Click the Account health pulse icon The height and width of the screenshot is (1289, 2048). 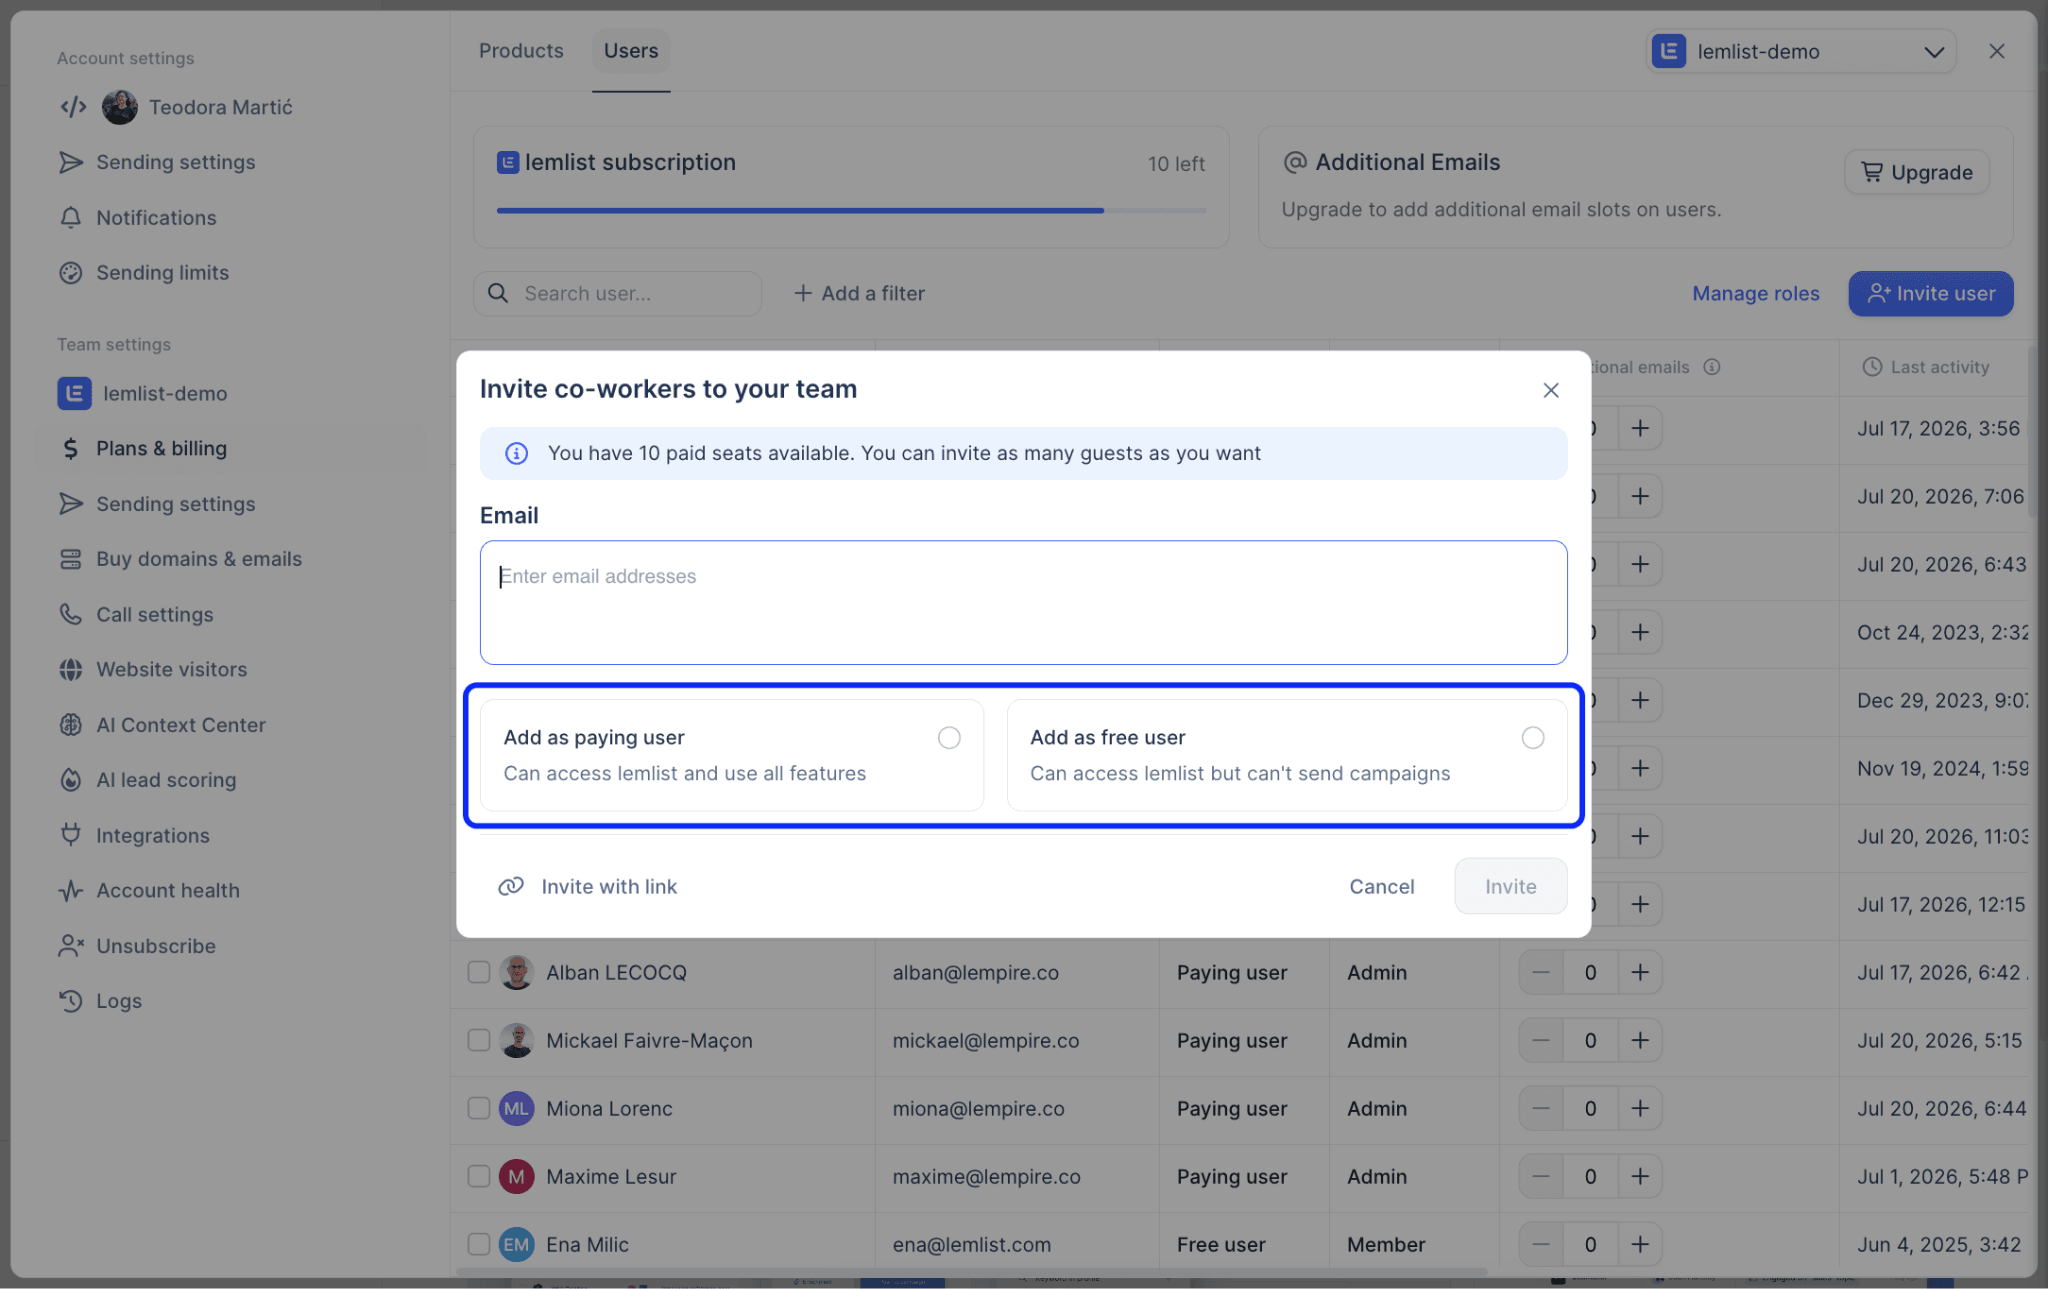click(x=70, y=891)
